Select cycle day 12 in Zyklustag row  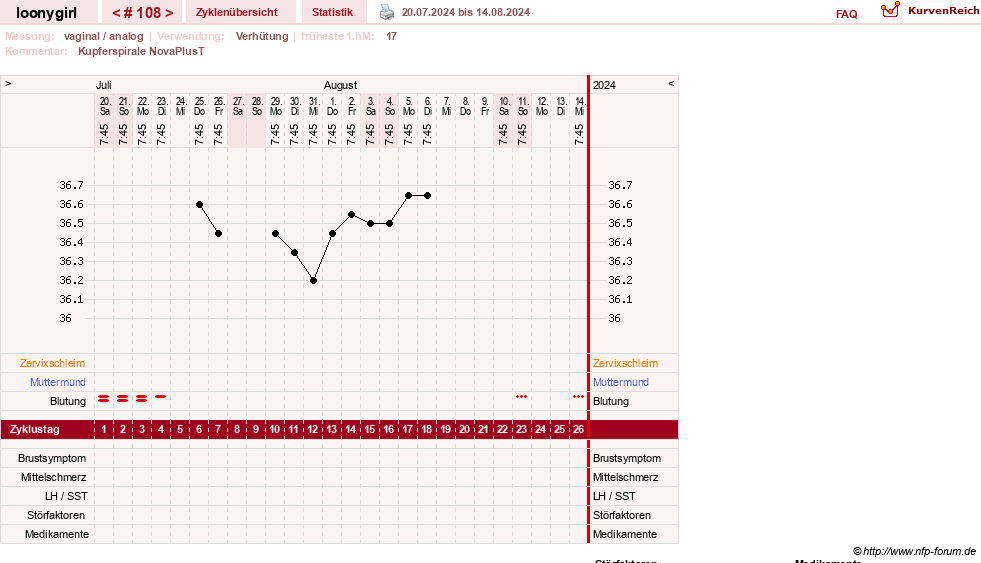[x=312, y=429]
